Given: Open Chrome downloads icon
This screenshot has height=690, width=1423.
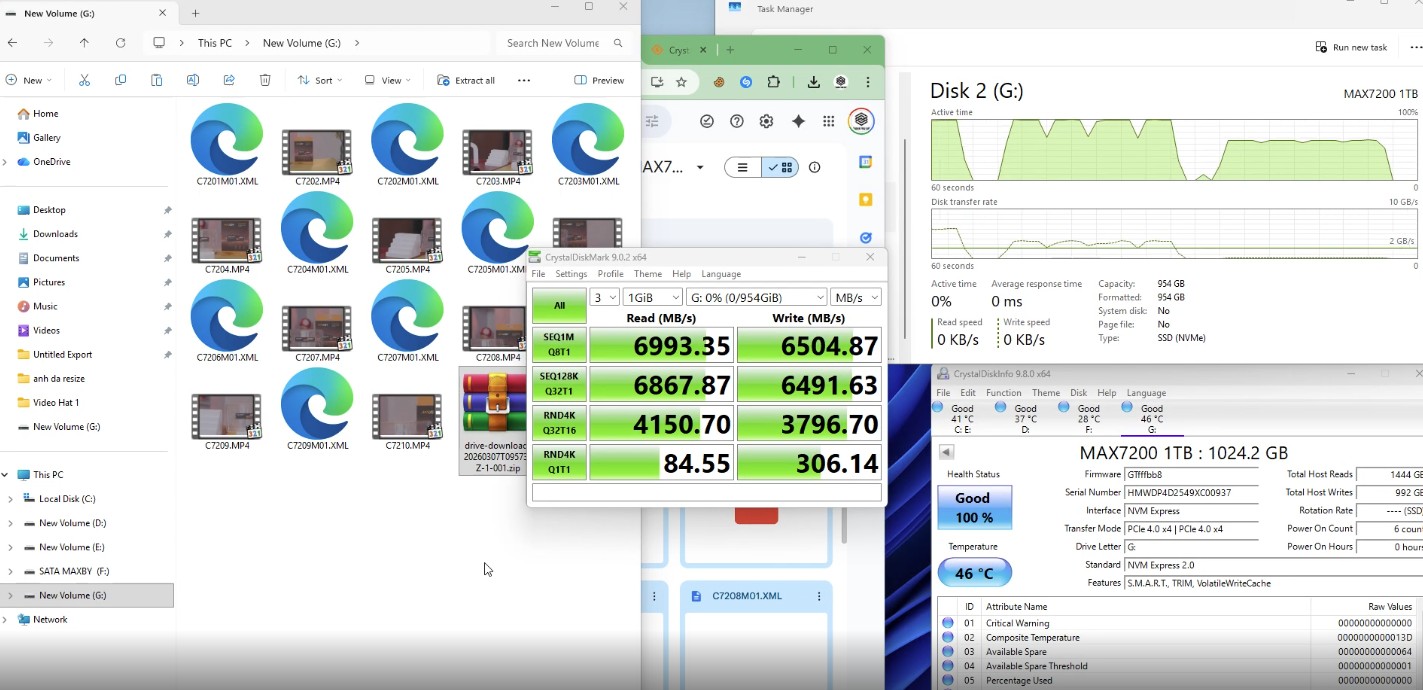Looking at the screenshot, I should 814,82.
